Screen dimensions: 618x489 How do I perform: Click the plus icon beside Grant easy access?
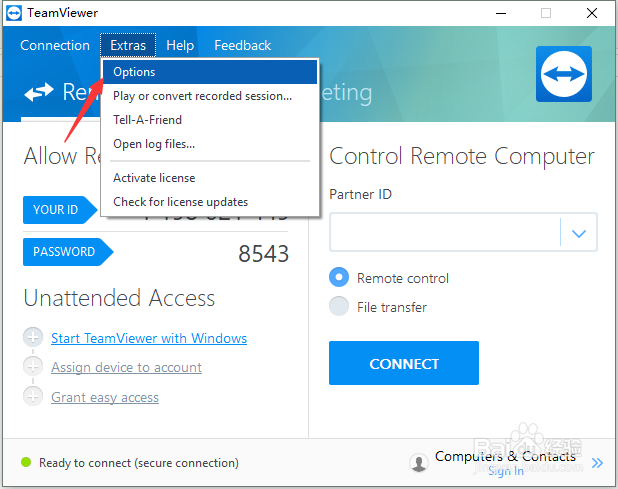point(33,397)
